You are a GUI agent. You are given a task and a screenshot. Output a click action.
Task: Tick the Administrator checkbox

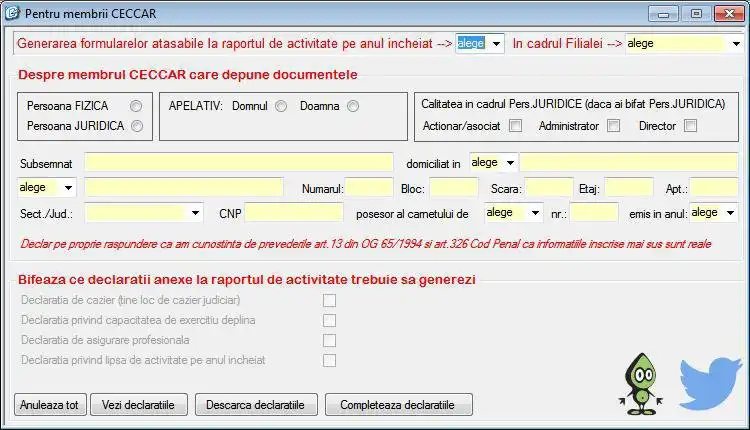click(613, 126)
